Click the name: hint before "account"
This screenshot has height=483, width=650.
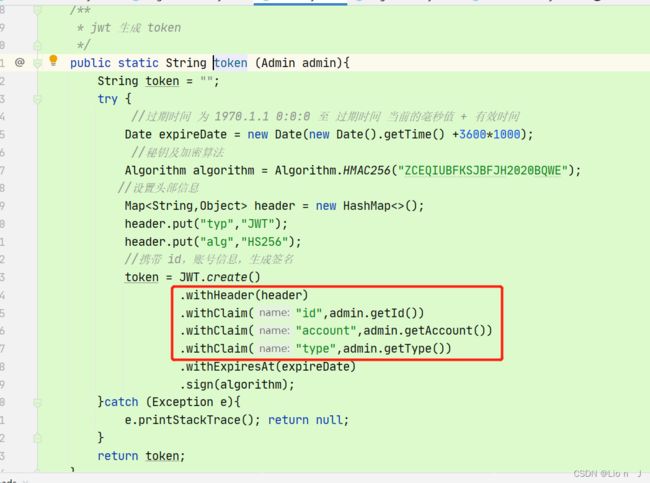pos(274,331)
